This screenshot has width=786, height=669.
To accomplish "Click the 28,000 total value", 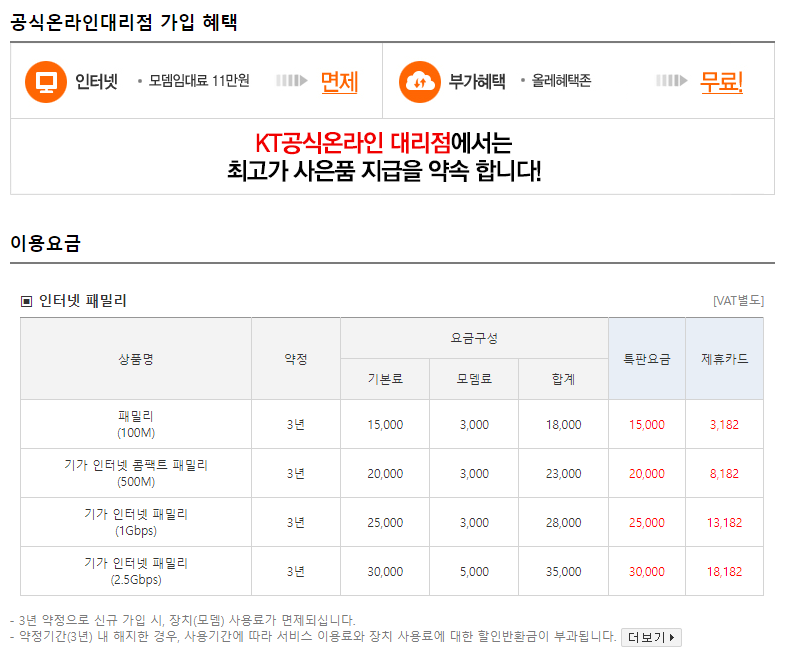I will click(563, 523).
